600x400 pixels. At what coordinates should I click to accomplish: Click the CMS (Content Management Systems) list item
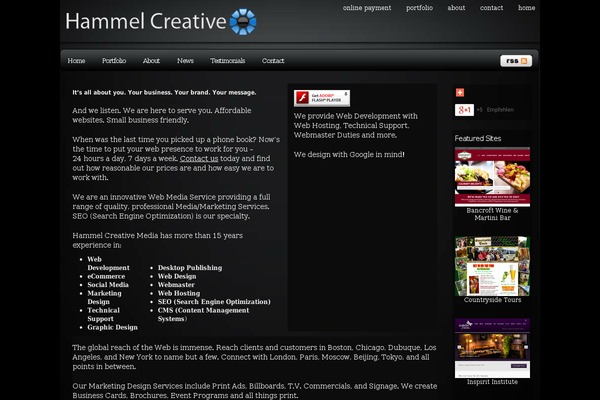point(203,314)
